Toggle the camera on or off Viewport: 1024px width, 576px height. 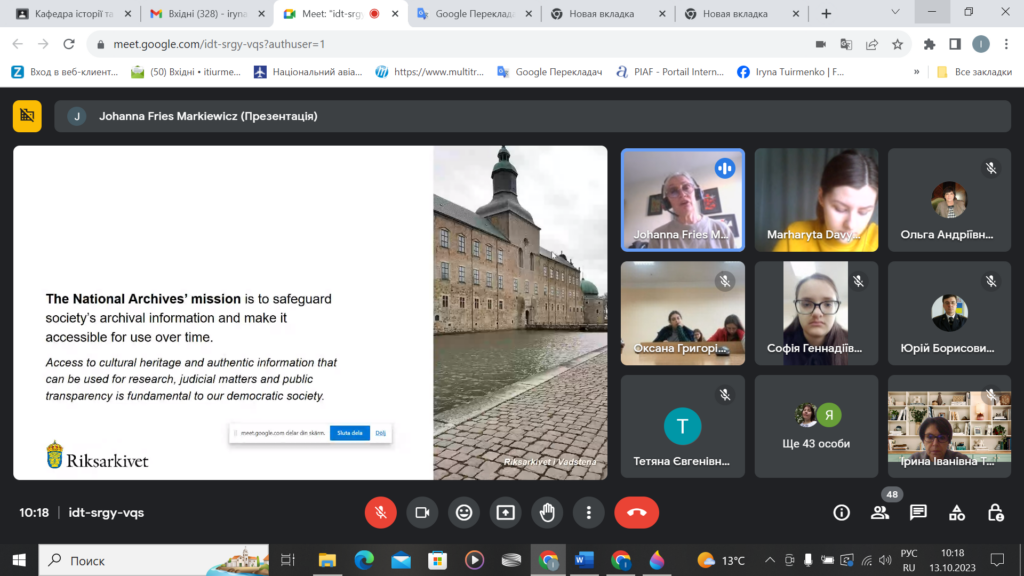[x=422, y=512]
